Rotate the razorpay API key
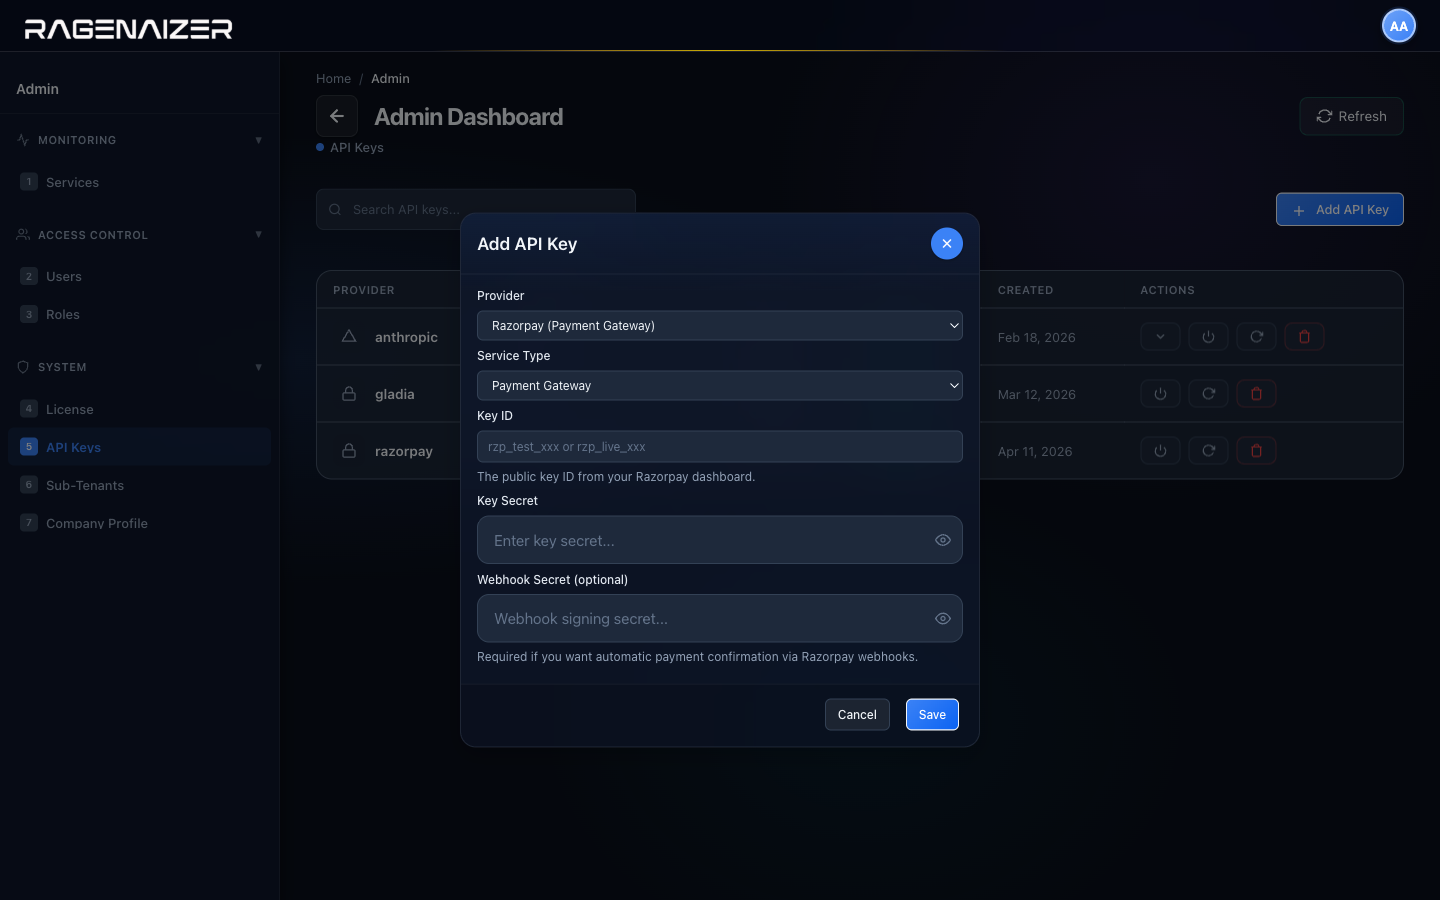1440x900 pixels. click(x=1208, y=451)
